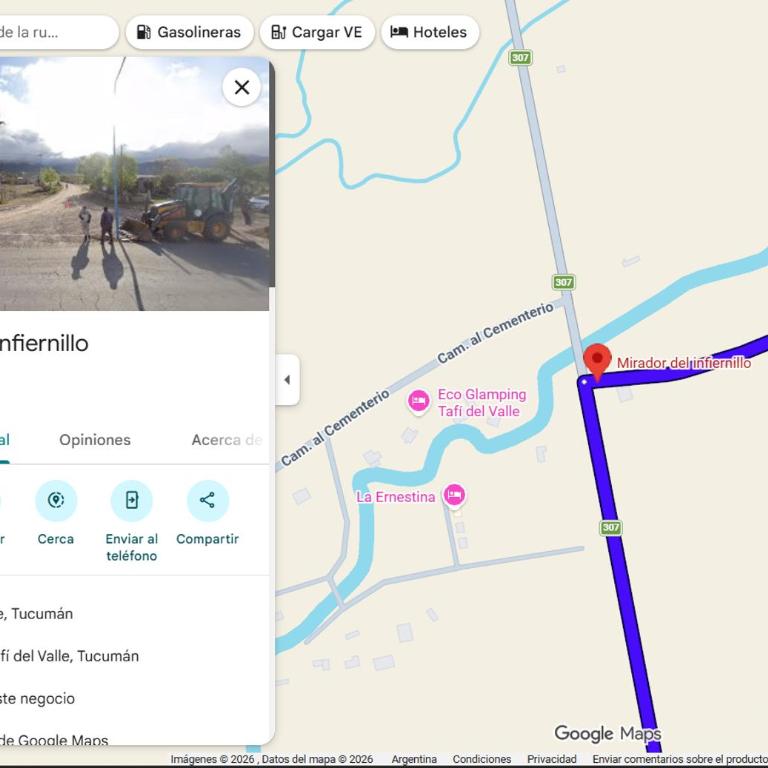The height and width of the screenshot is (768, 768).
Task: Open the street view photo thumbnail
Action: (x=133, y=184)
